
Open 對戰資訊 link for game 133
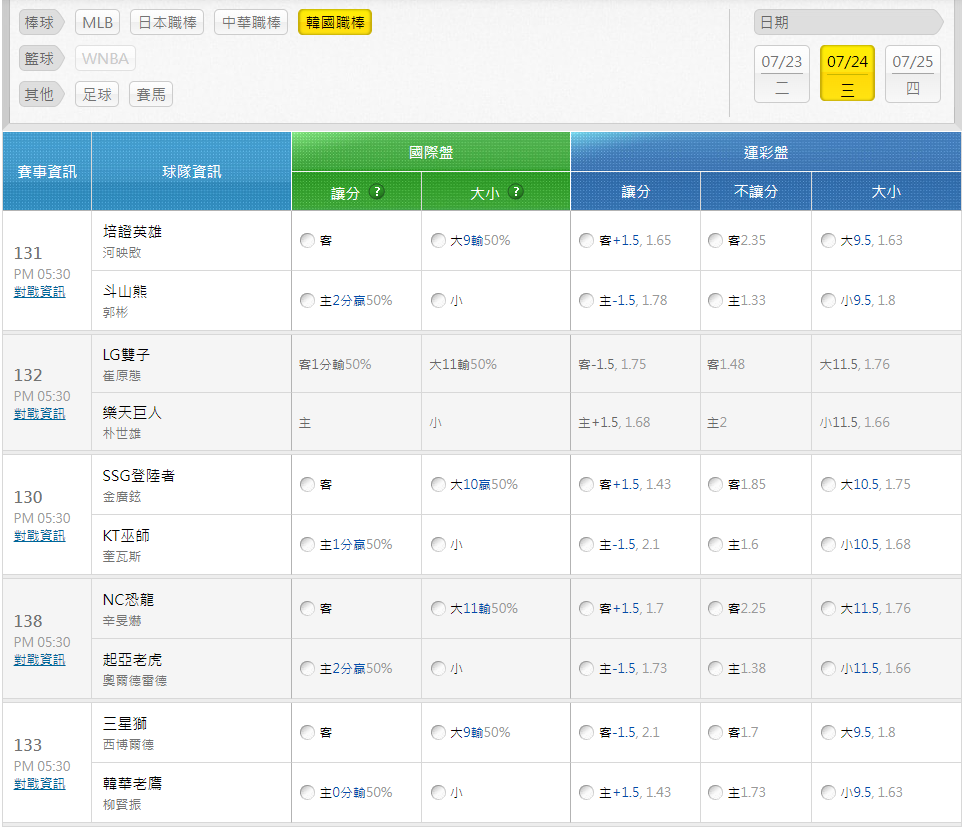pyautogui.click(x=39, y=784)
